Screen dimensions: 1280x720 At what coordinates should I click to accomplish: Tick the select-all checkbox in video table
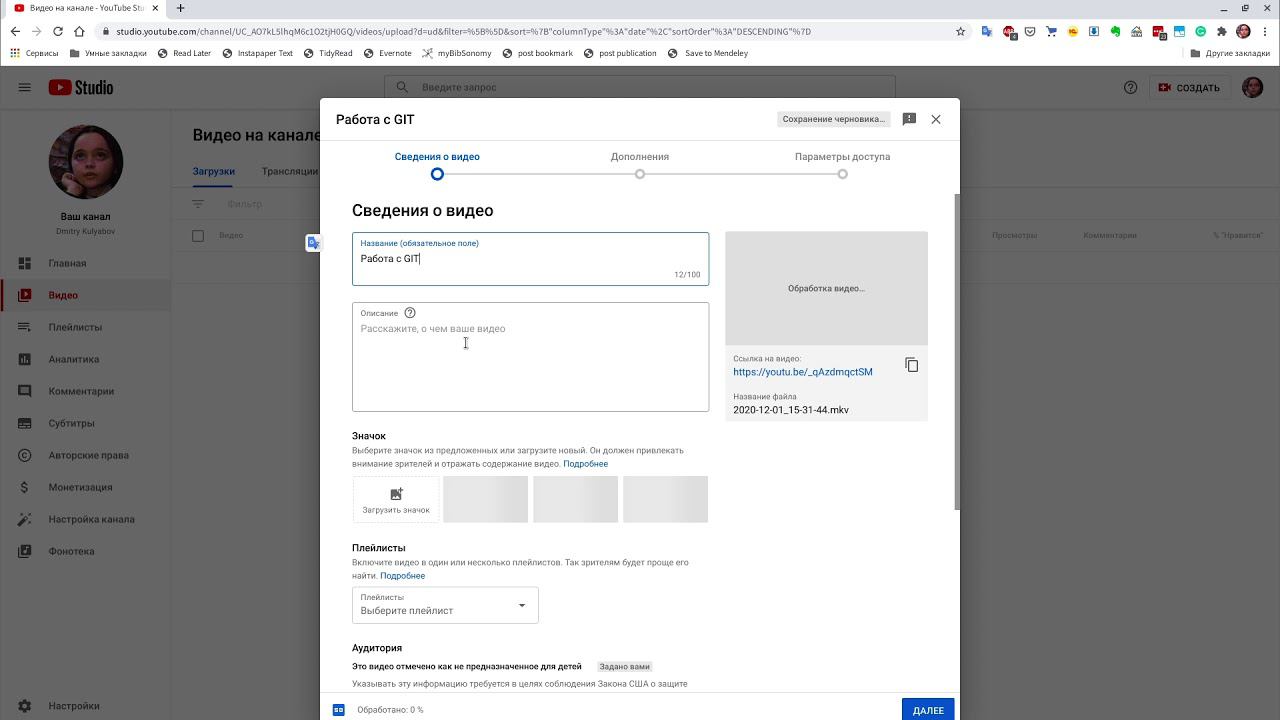198,236
